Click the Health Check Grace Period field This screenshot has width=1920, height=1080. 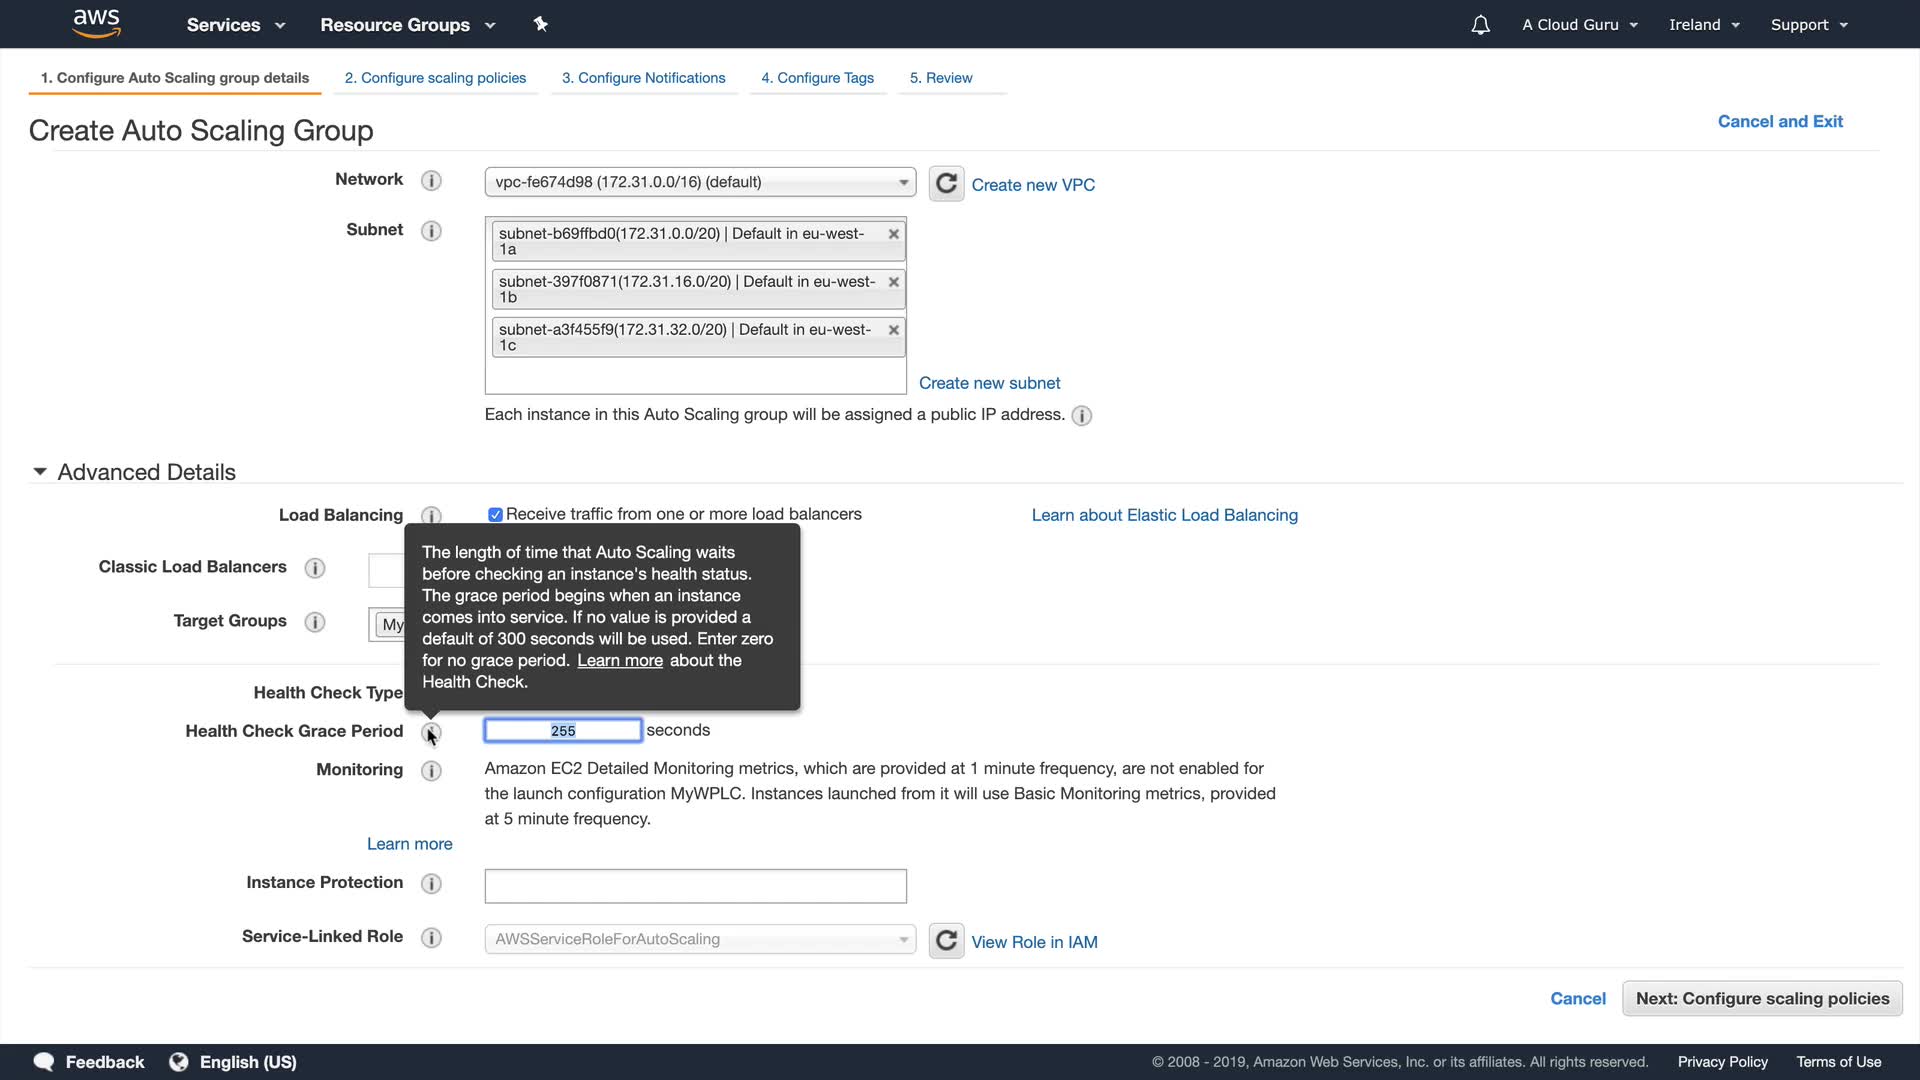563,731
